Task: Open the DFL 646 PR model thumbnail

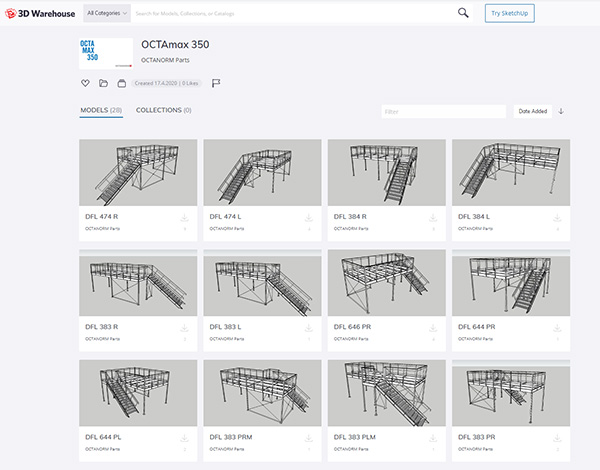Action: coord(386,283)
